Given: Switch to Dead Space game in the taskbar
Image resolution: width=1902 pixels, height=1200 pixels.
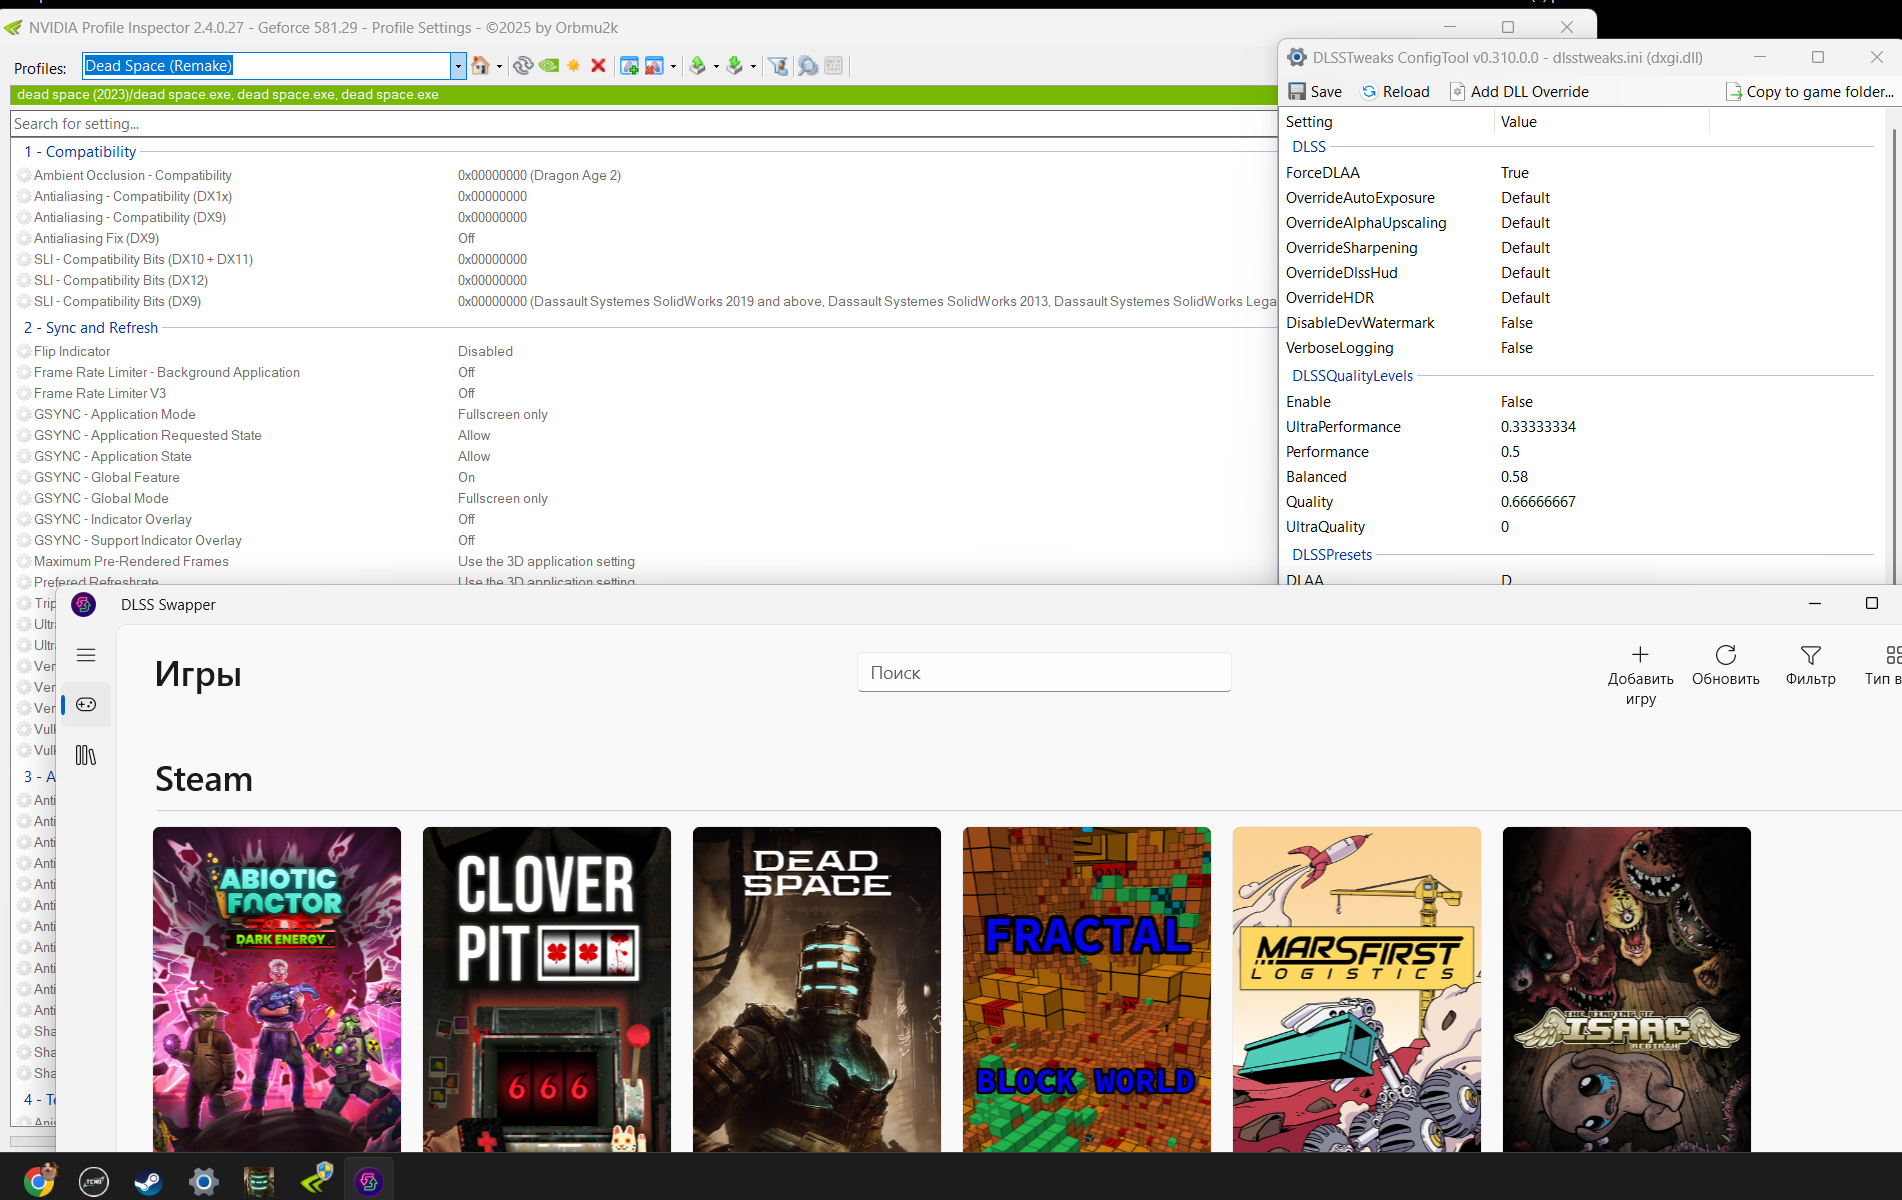Looking at the screenshot, I should click(258, 1181).
